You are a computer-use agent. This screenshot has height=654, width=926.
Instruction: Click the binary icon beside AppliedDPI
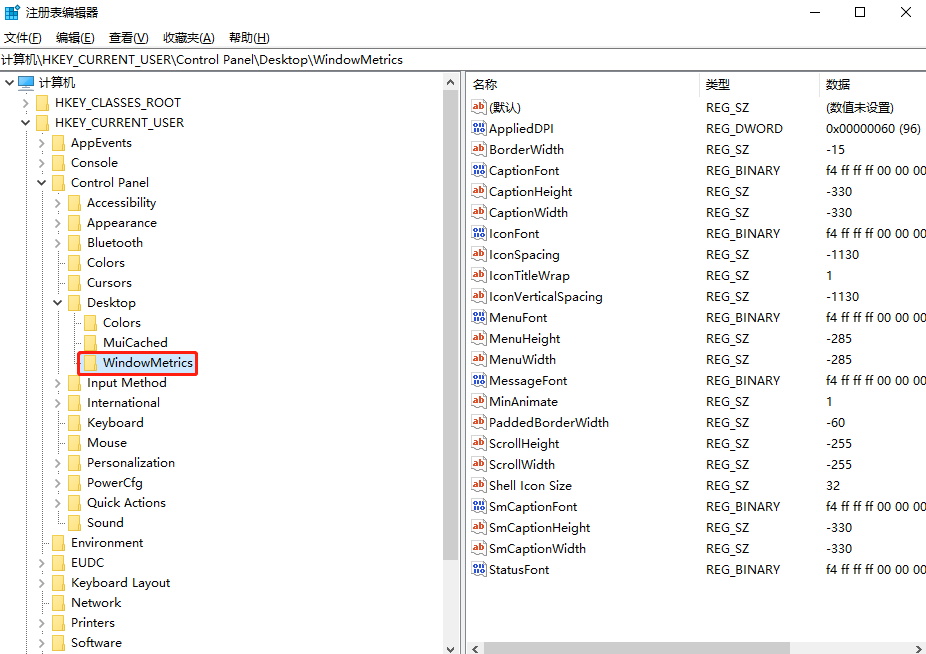[478, 129]
